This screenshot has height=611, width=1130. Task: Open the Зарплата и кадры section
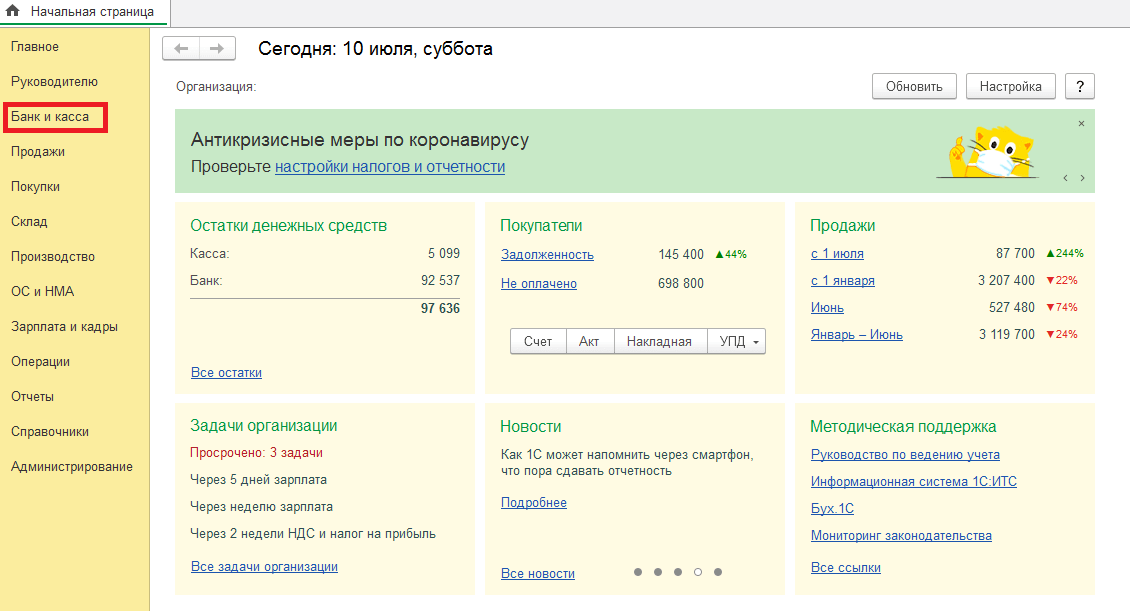[x=64, y=327]
